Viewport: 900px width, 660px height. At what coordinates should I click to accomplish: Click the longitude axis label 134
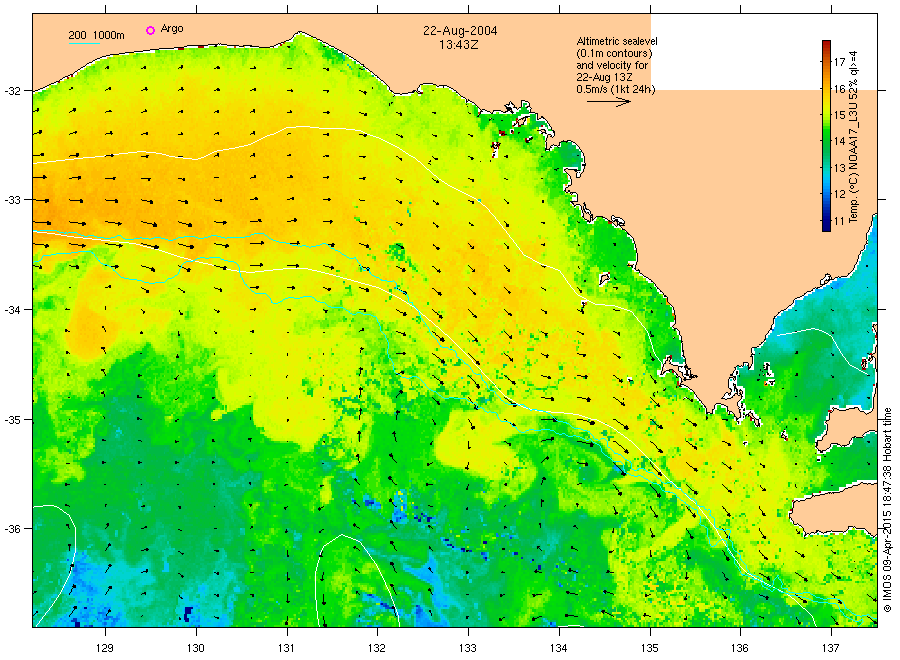click(558, 648)
